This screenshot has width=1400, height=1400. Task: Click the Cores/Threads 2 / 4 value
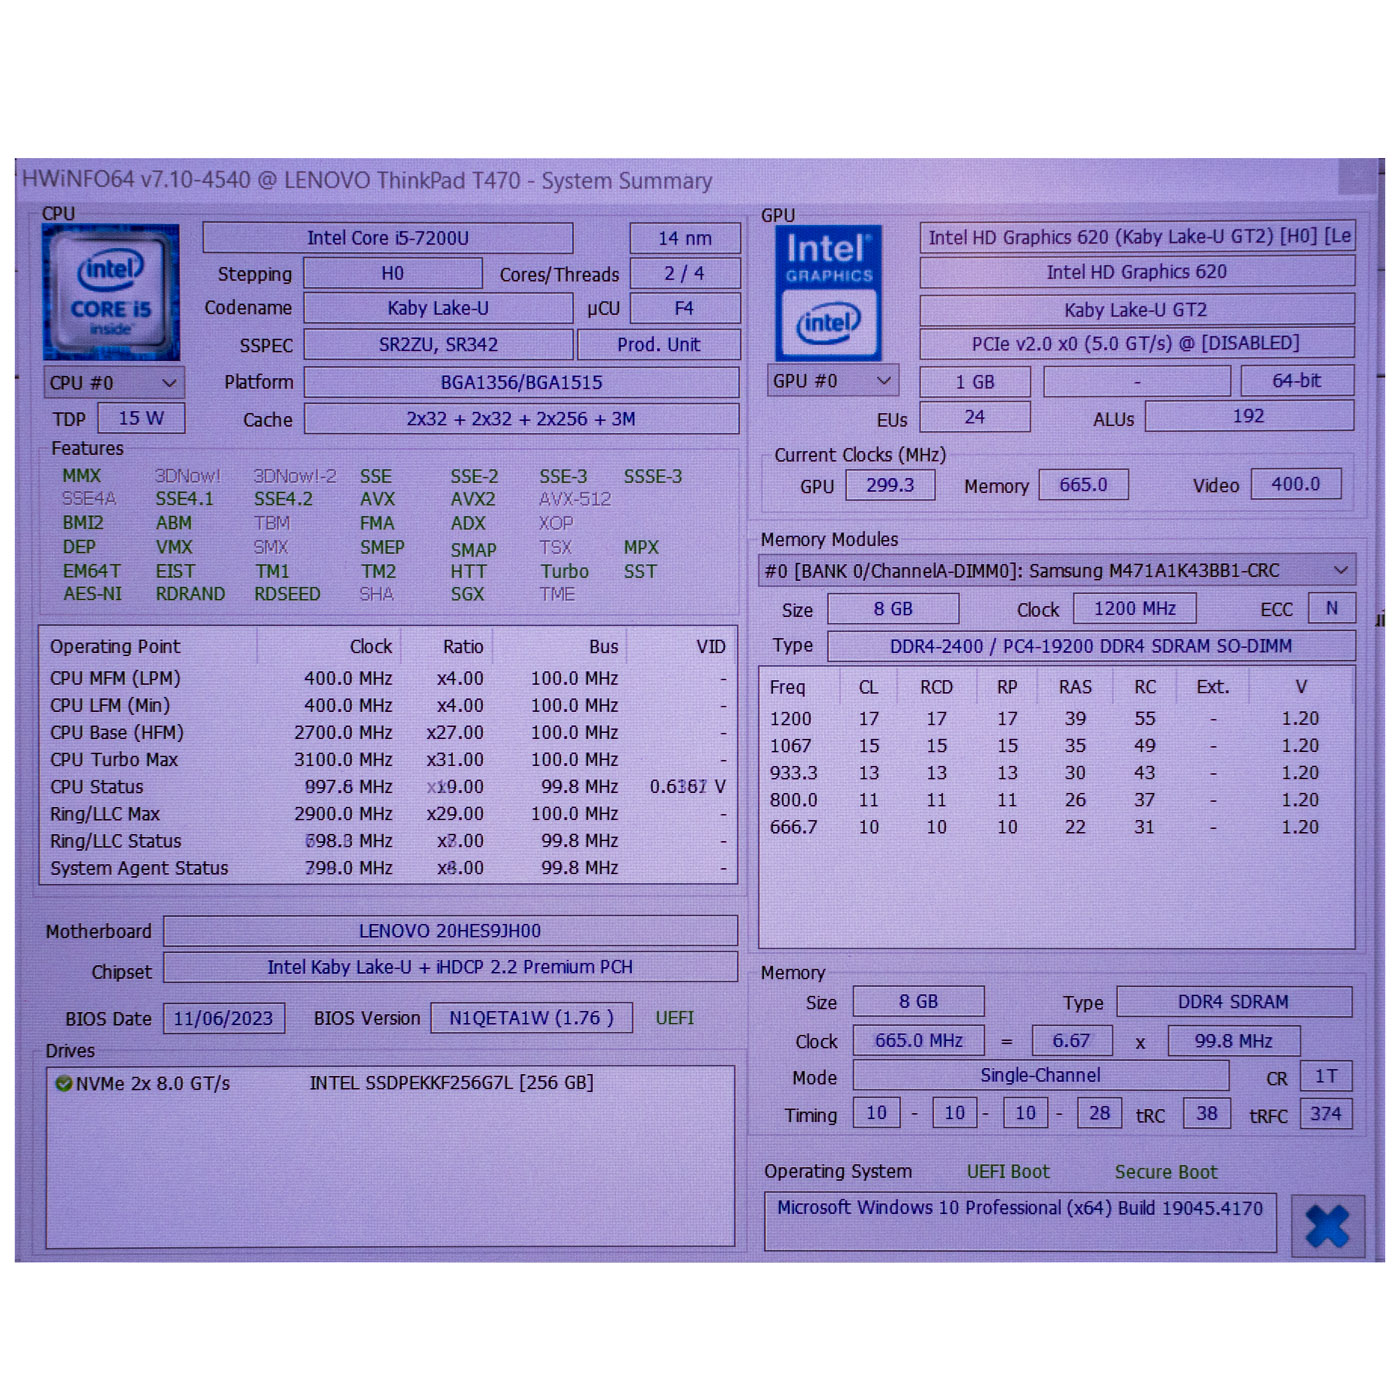[685, 273]
